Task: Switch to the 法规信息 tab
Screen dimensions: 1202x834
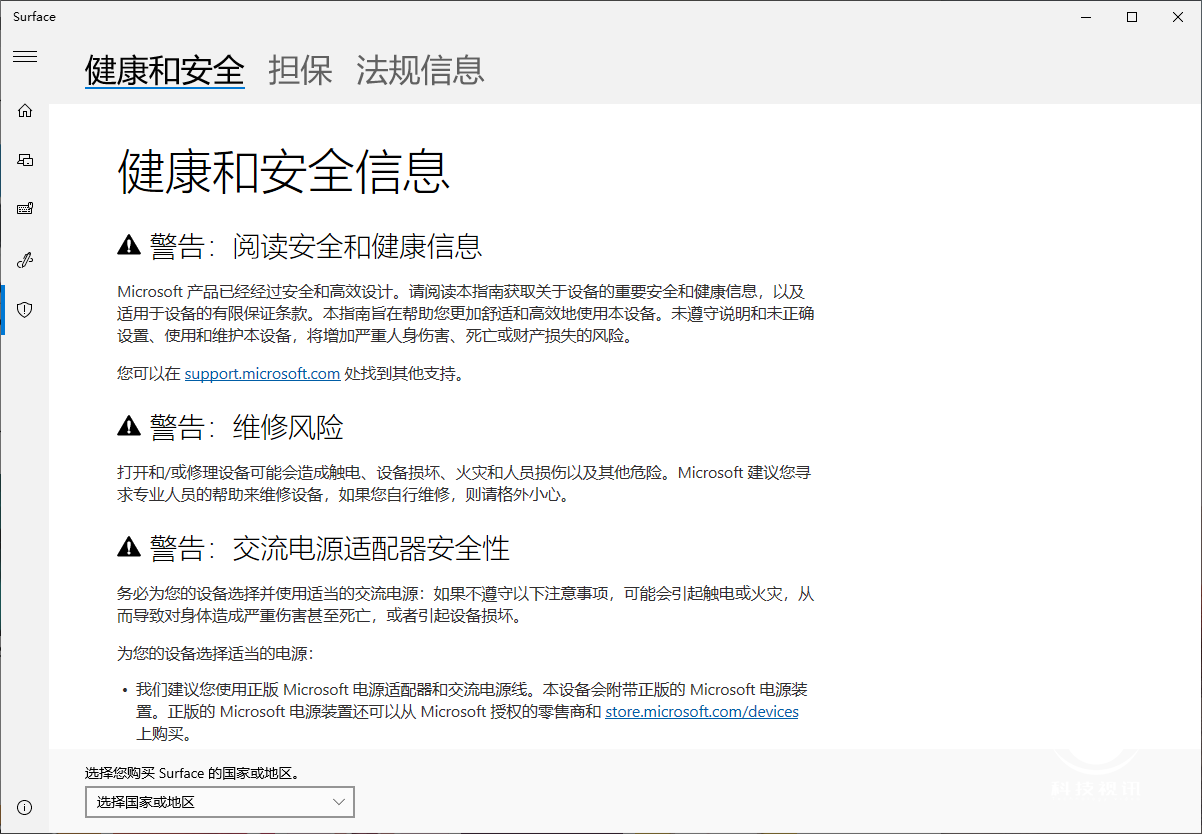Action: coord(420,71)
